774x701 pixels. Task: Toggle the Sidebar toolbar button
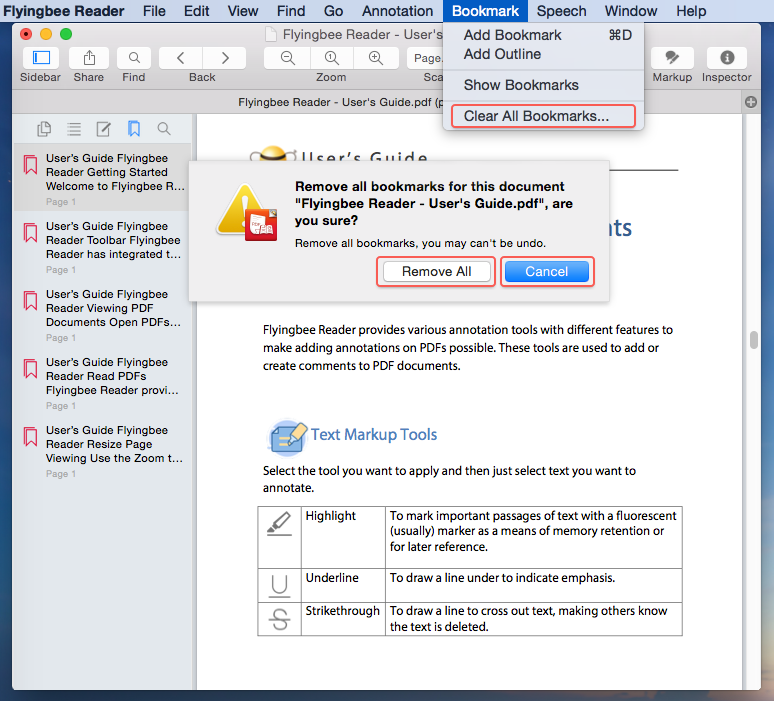(x=41, y=58)
